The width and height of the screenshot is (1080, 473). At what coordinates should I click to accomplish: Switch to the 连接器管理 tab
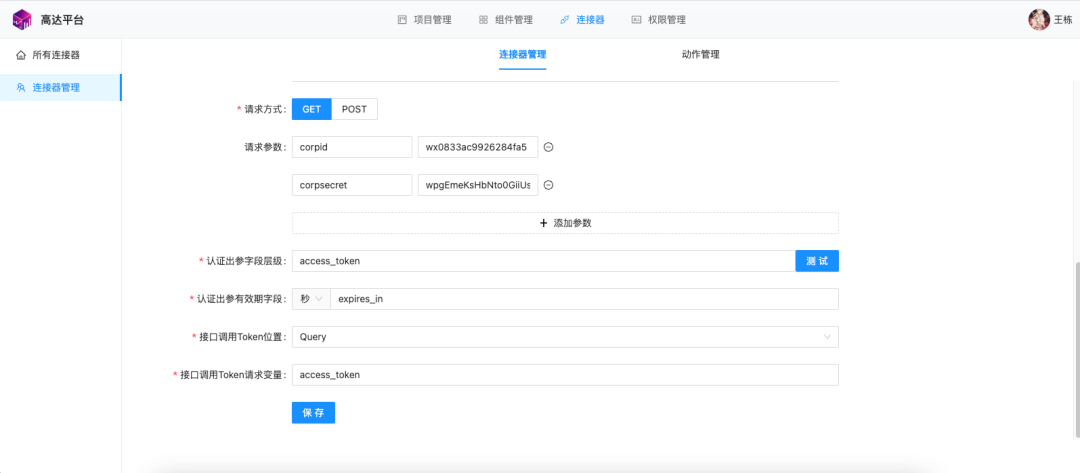pyautogui.click(x=523, y=54)
